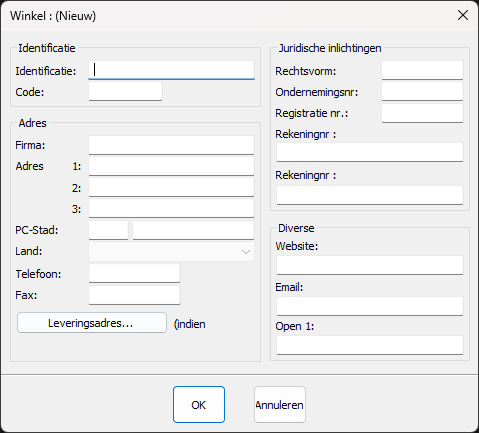Click the postal code field beside PC-Stad
Viewport: 479px width, 433px height.
[108, 230]
